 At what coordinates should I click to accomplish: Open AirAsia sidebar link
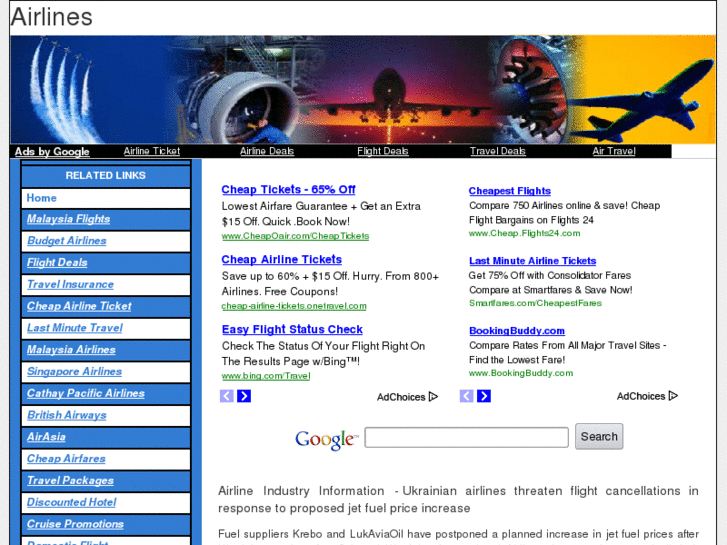(46, 437)
